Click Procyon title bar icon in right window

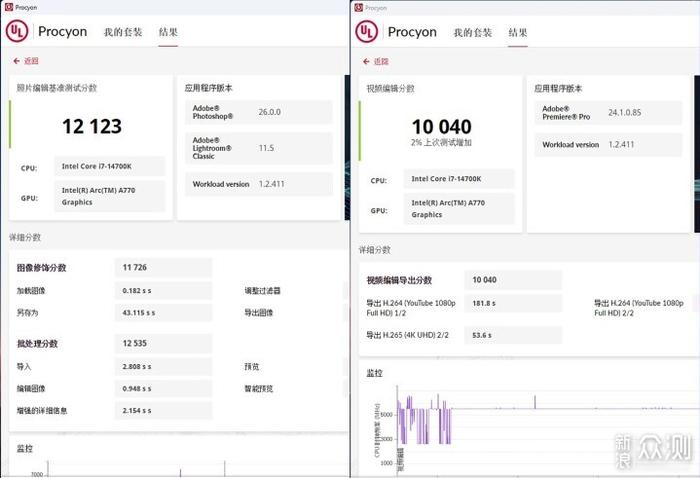pos(358,8)
